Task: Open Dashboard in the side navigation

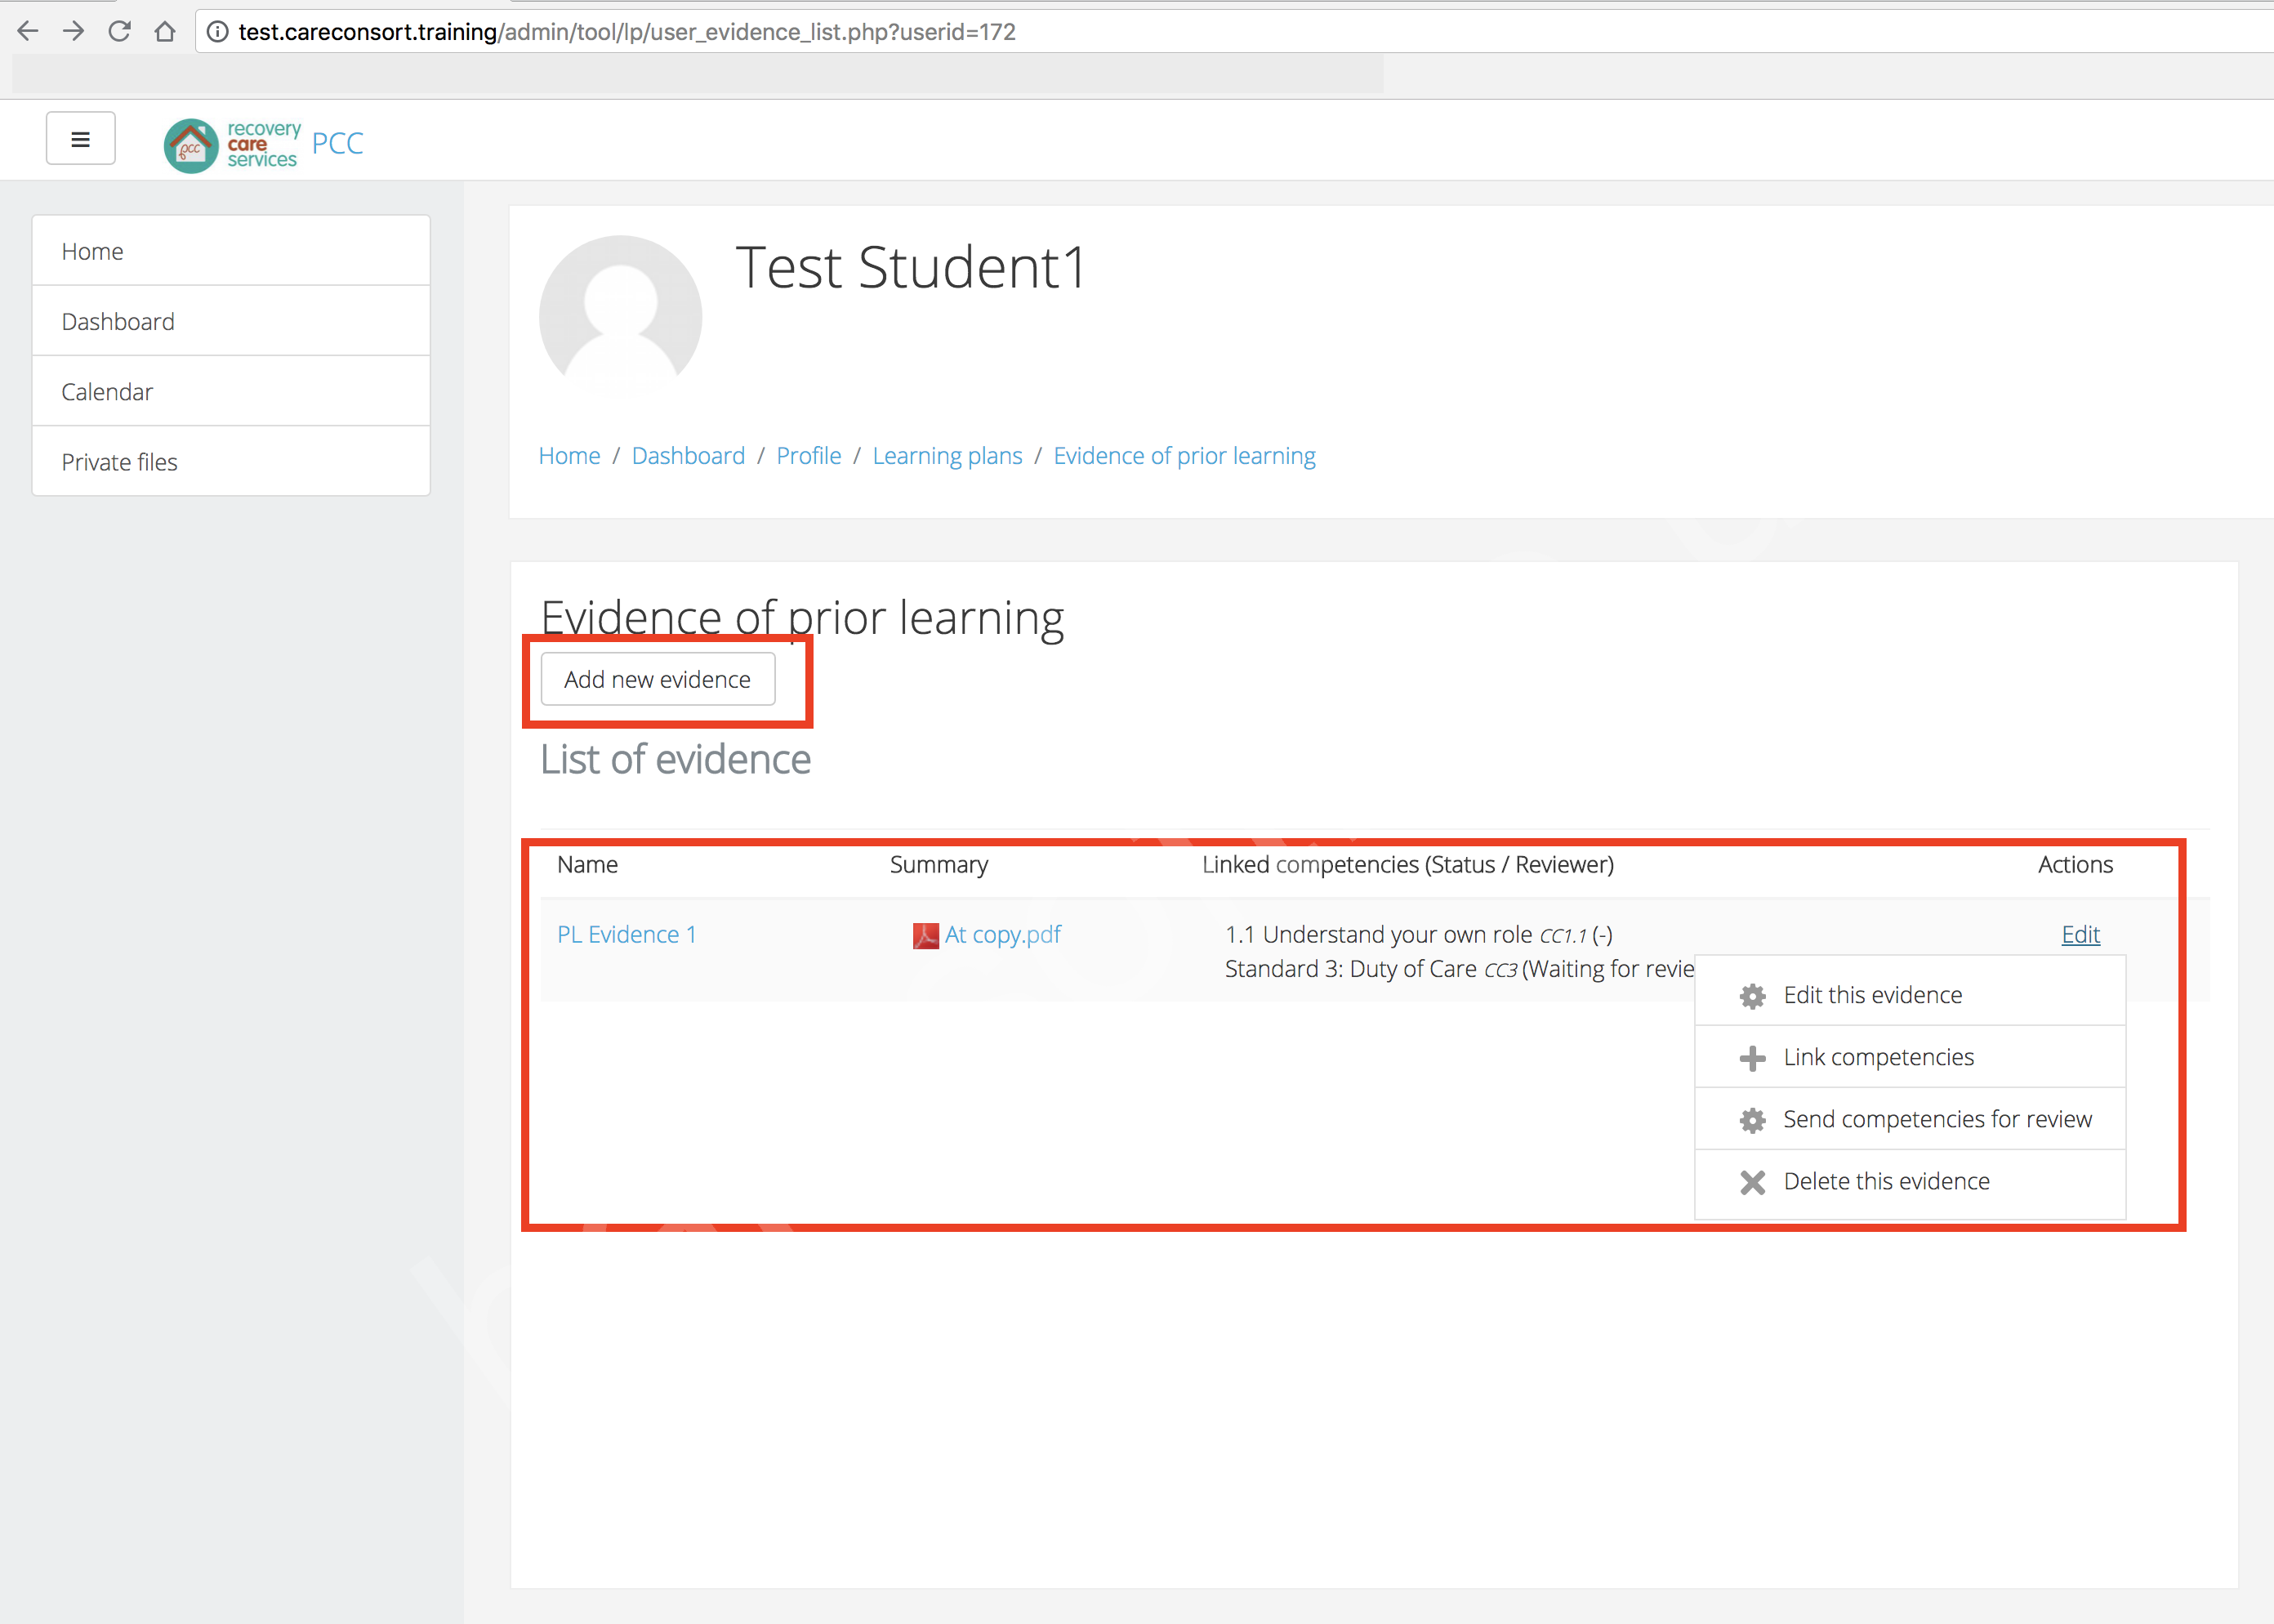Action: coord(231,321)
